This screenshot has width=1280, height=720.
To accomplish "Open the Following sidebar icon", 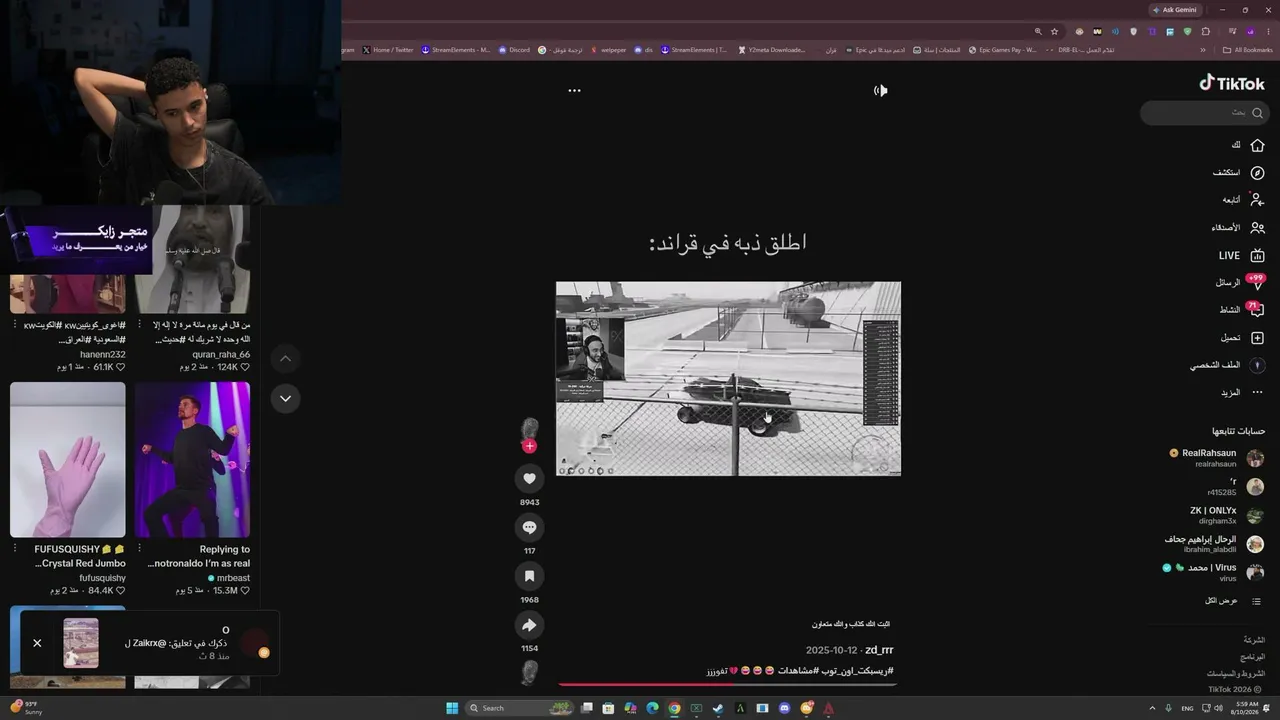I will pyautogui.click(x=1257, y=200).
